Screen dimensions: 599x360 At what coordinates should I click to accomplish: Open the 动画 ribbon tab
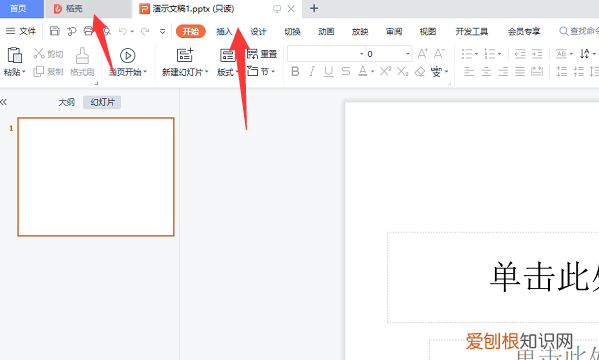pyautogui.click(x=326, y=31)
